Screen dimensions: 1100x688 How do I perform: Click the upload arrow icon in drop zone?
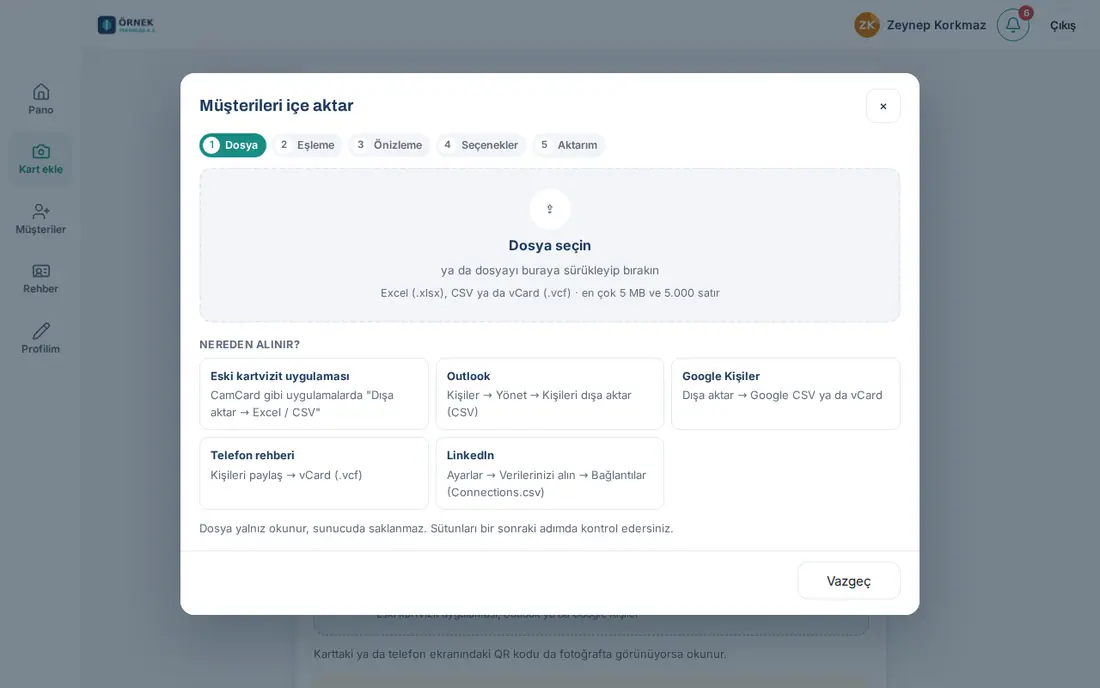549,209
